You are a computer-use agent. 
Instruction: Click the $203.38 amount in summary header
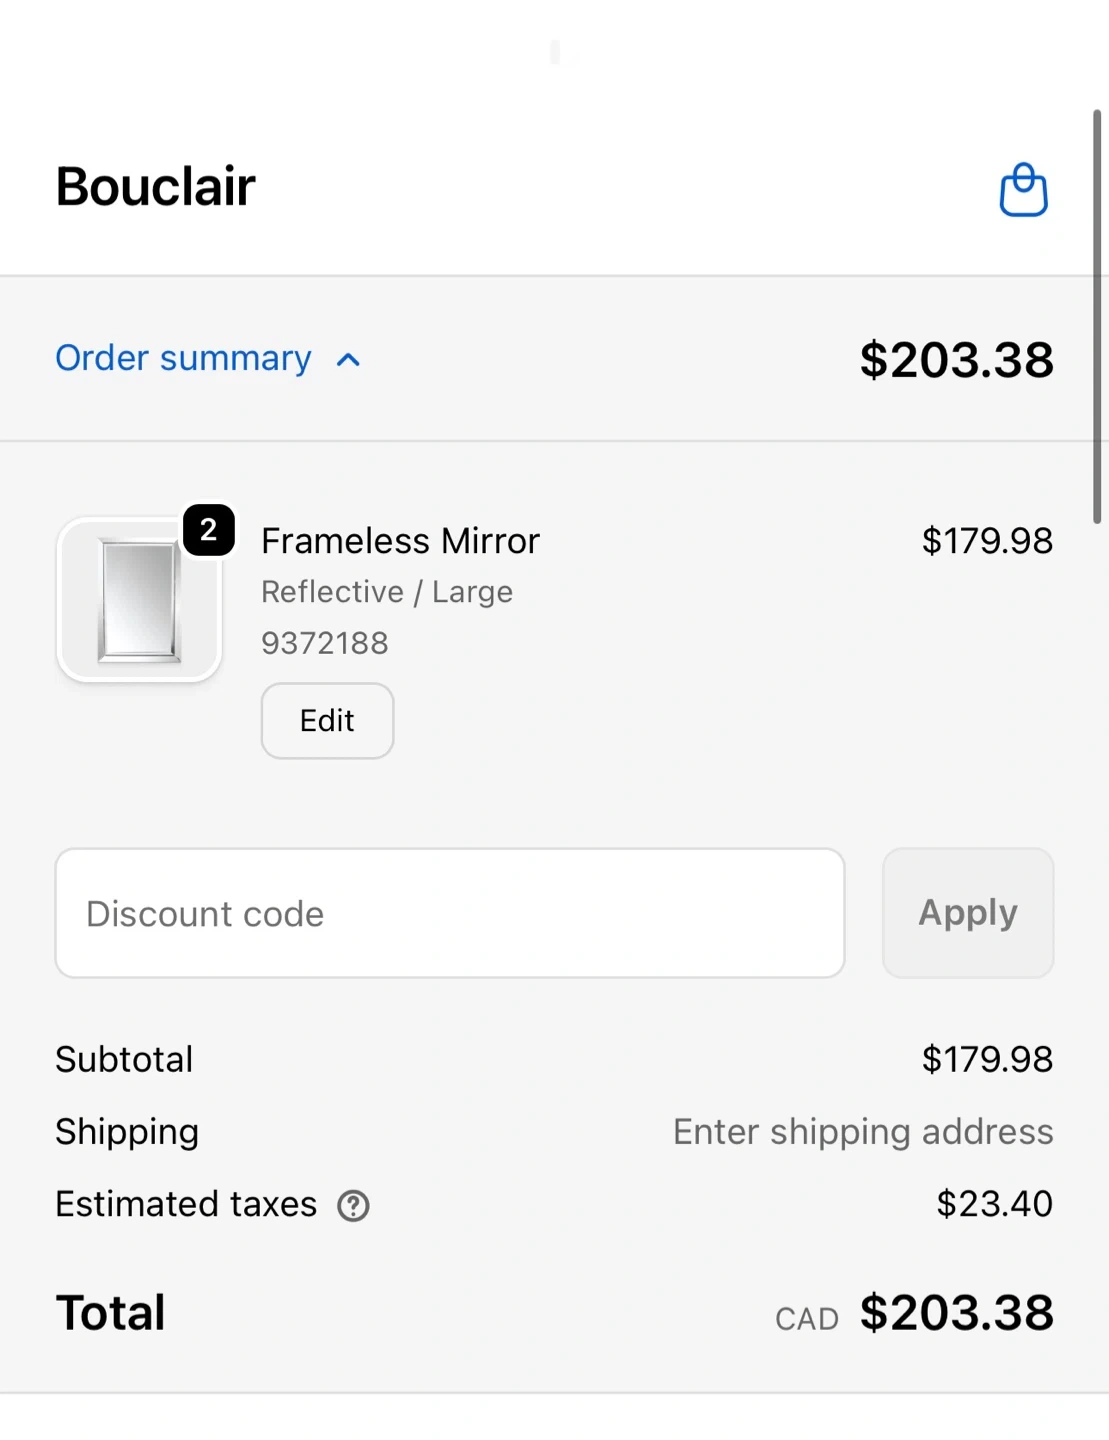pyautogui.click(x=956, y=360)
